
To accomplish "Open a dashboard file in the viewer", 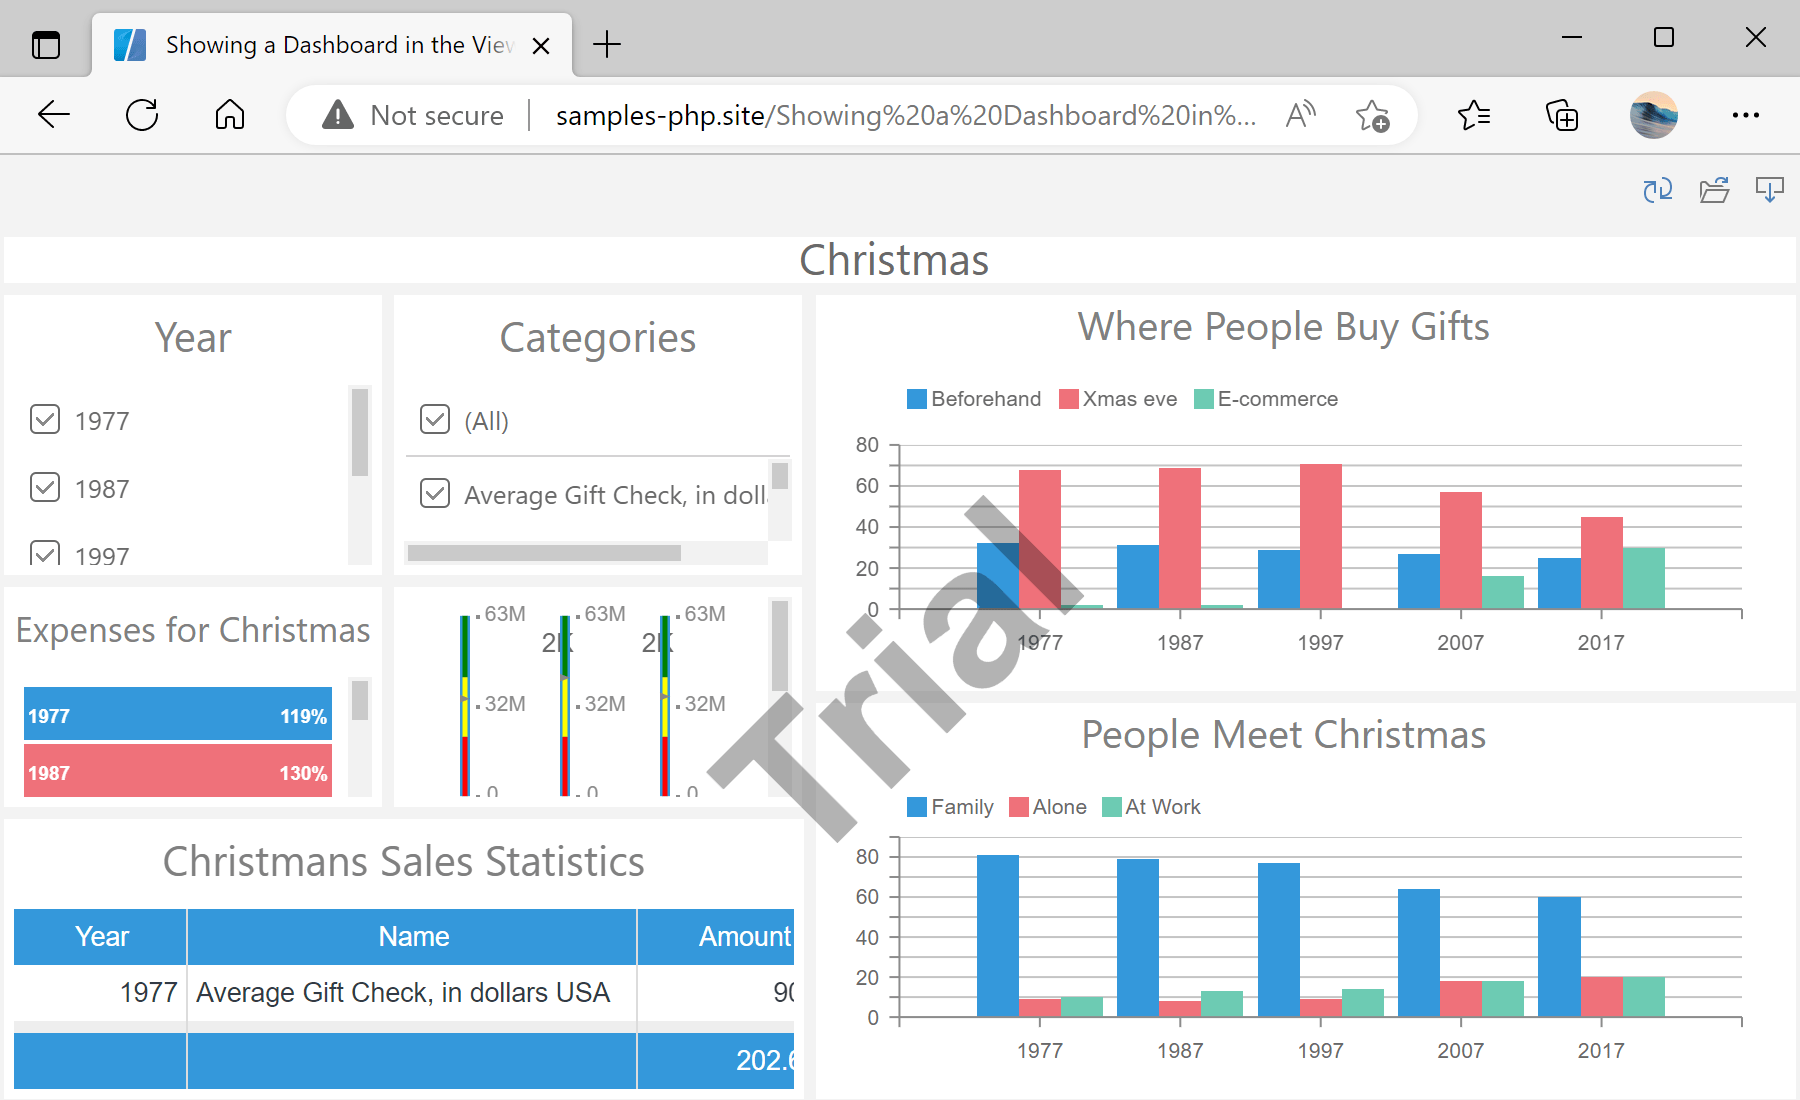I will click(1715, 189).
